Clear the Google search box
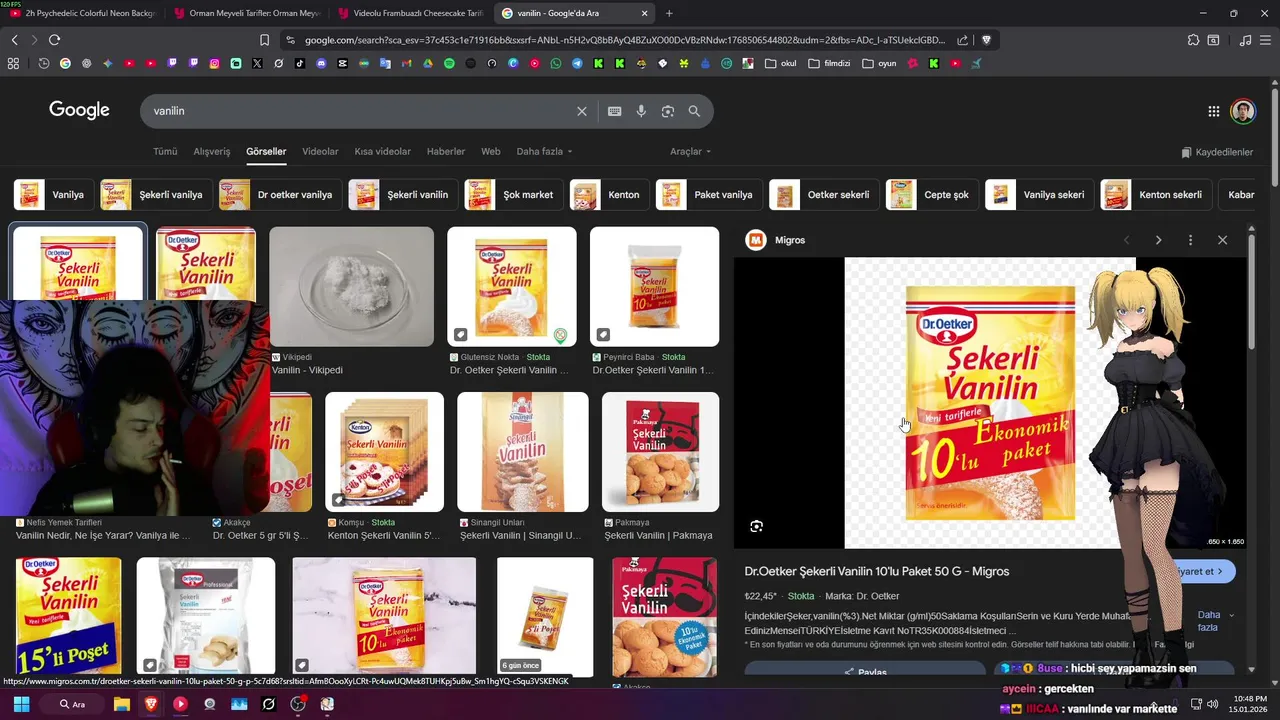 (x=582, y=111)
